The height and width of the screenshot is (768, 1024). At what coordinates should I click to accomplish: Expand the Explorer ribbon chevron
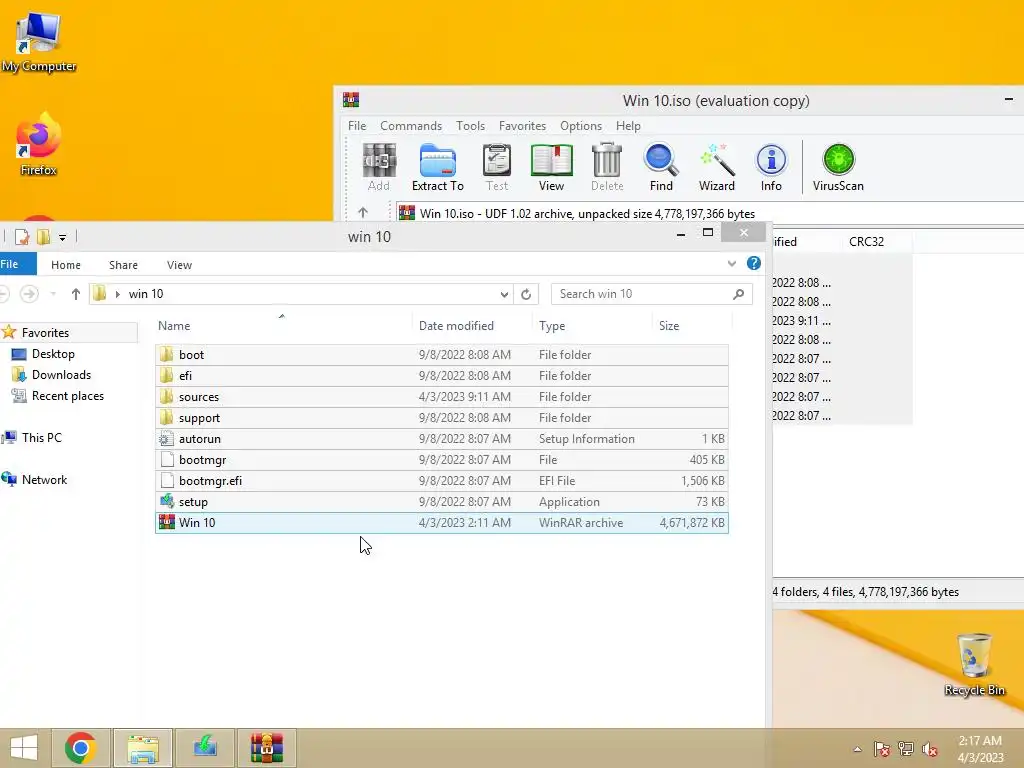[731, 264]
